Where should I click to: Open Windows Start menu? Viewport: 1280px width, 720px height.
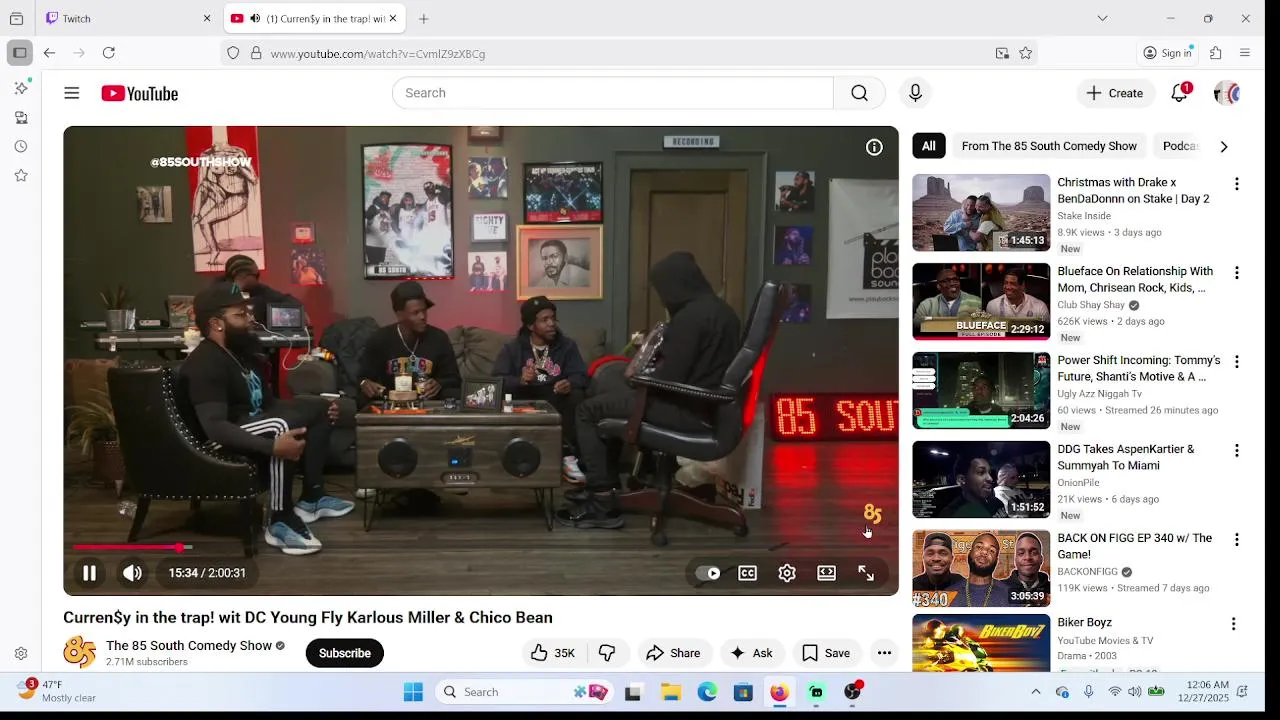413,692
